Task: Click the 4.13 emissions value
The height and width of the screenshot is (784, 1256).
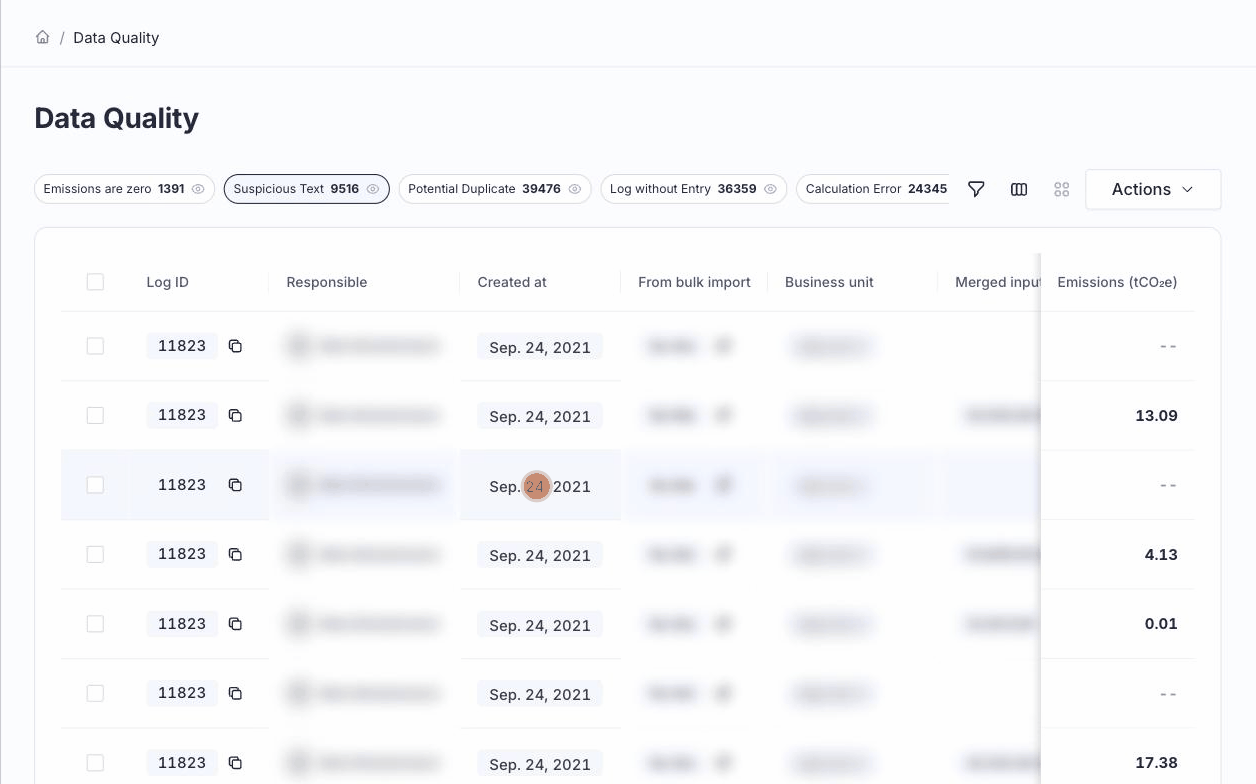Action: pyautogui.click(x=1161, y=554)
